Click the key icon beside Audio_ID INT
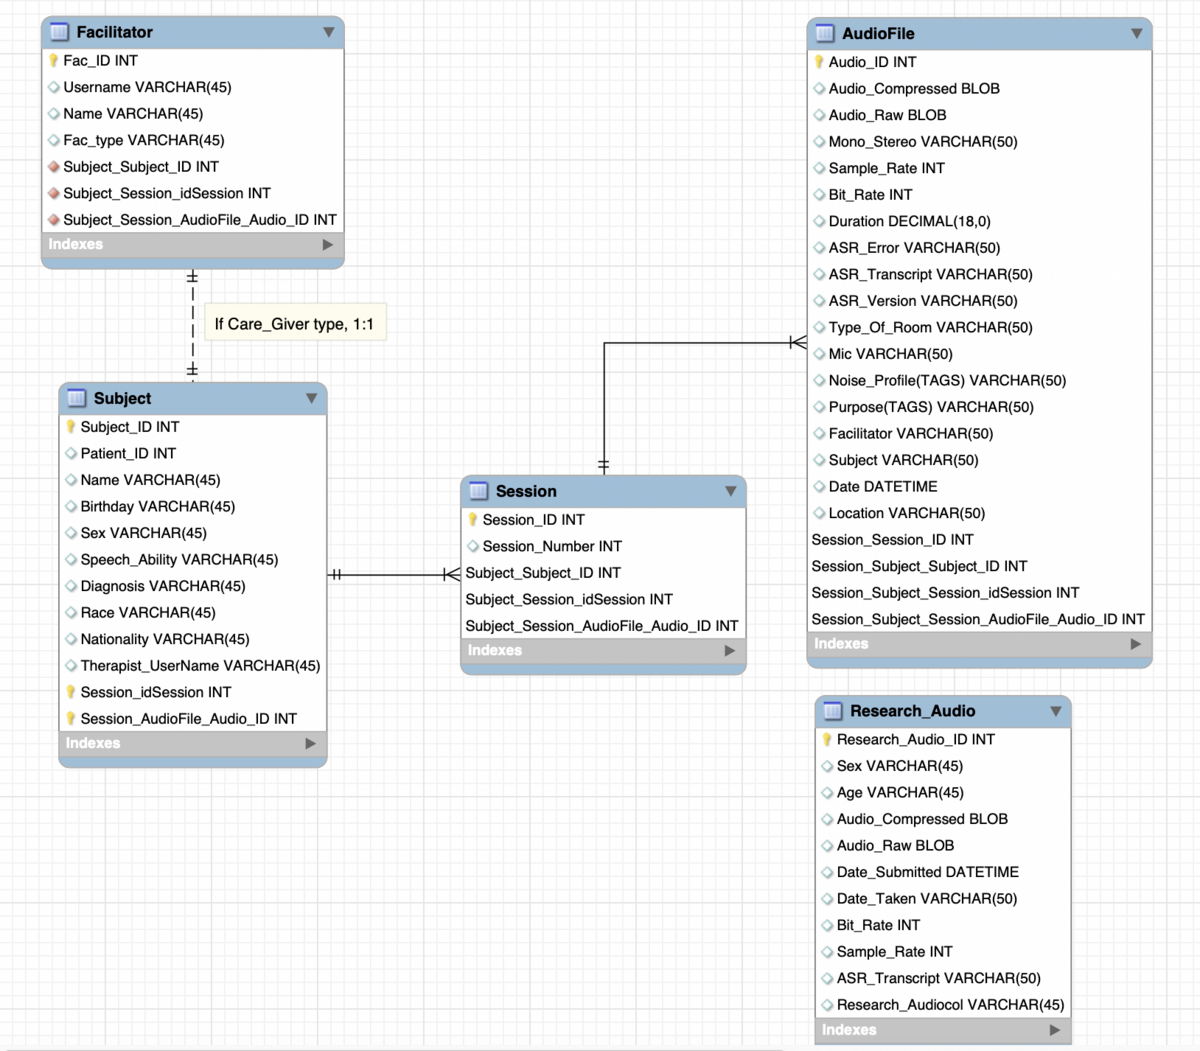 [x=819, y=62]
